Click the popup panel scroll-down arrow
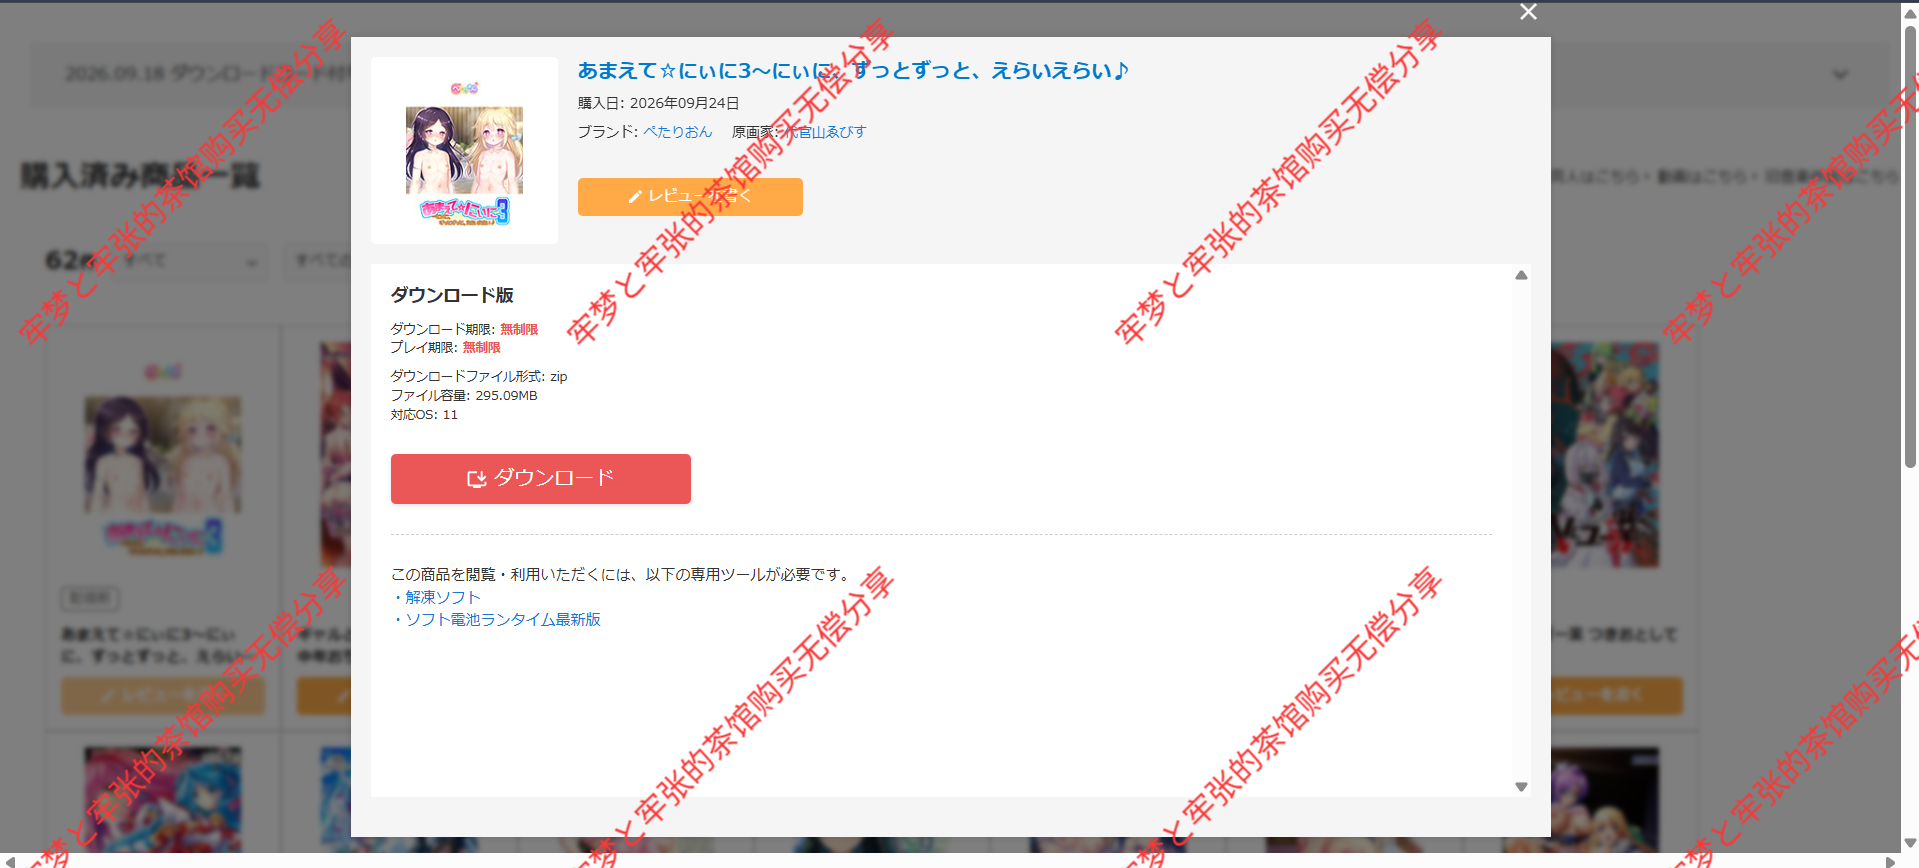The image size is (1919, 868). point(1521,787)
